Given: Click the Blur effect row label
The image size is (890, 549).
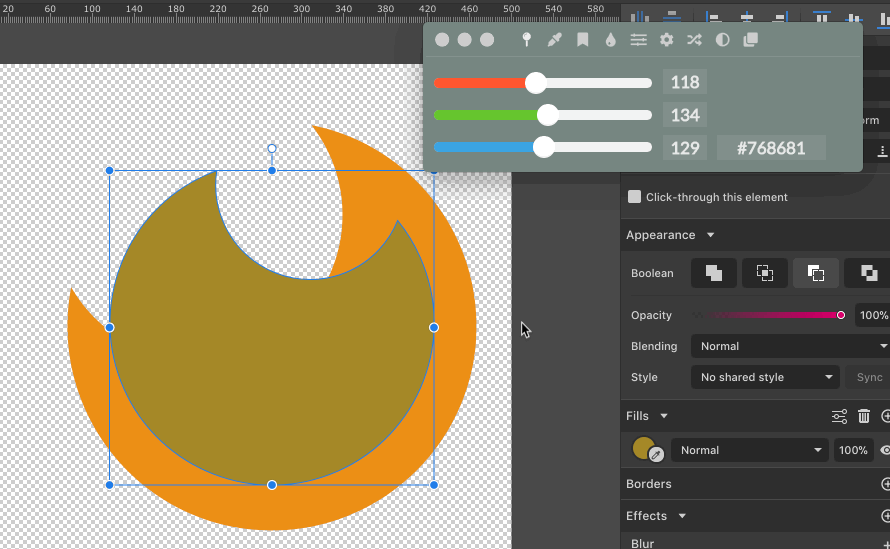Looking at the screenshot, I should pos(643,543).
